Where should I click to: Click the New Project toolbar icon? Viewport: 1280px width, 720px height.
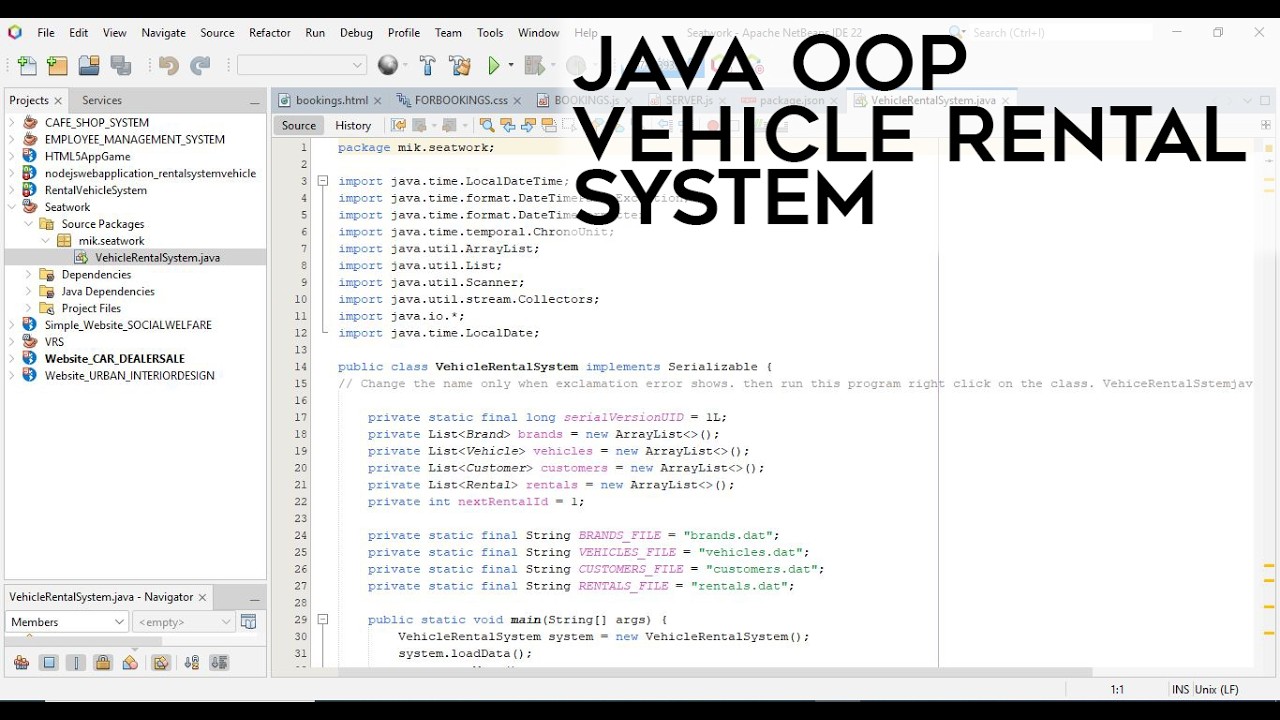58,66
